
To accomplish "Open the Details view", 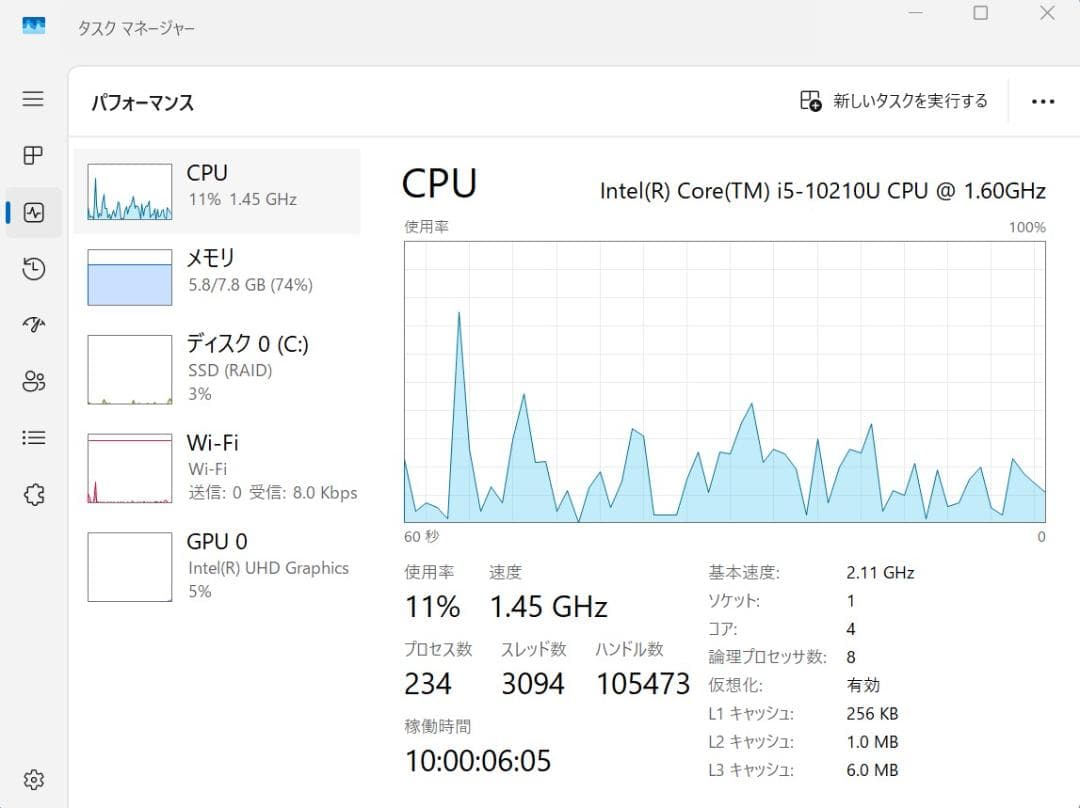I will pyautogui.click(x=33, y=437).
